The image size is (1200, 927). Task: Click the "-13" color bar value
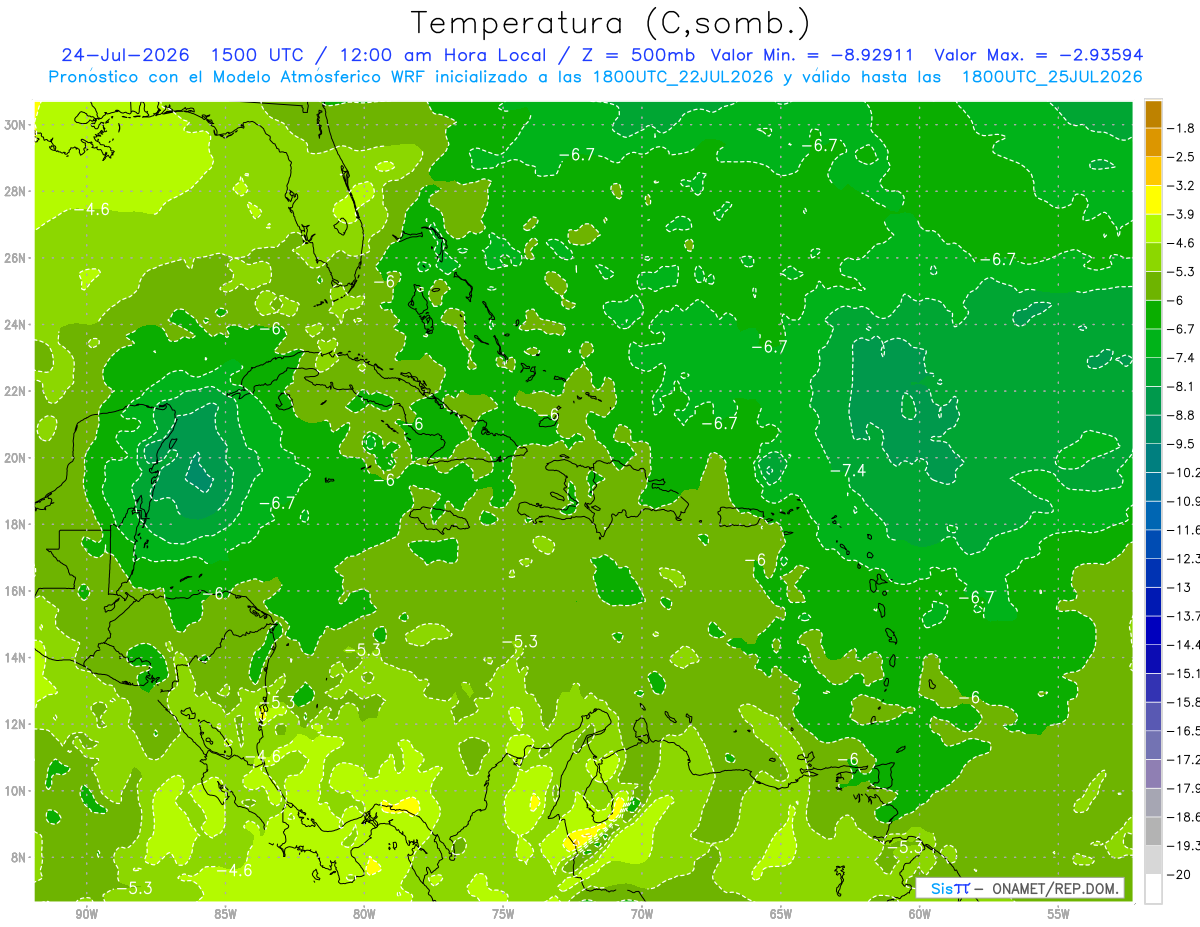pos(1180,587)
